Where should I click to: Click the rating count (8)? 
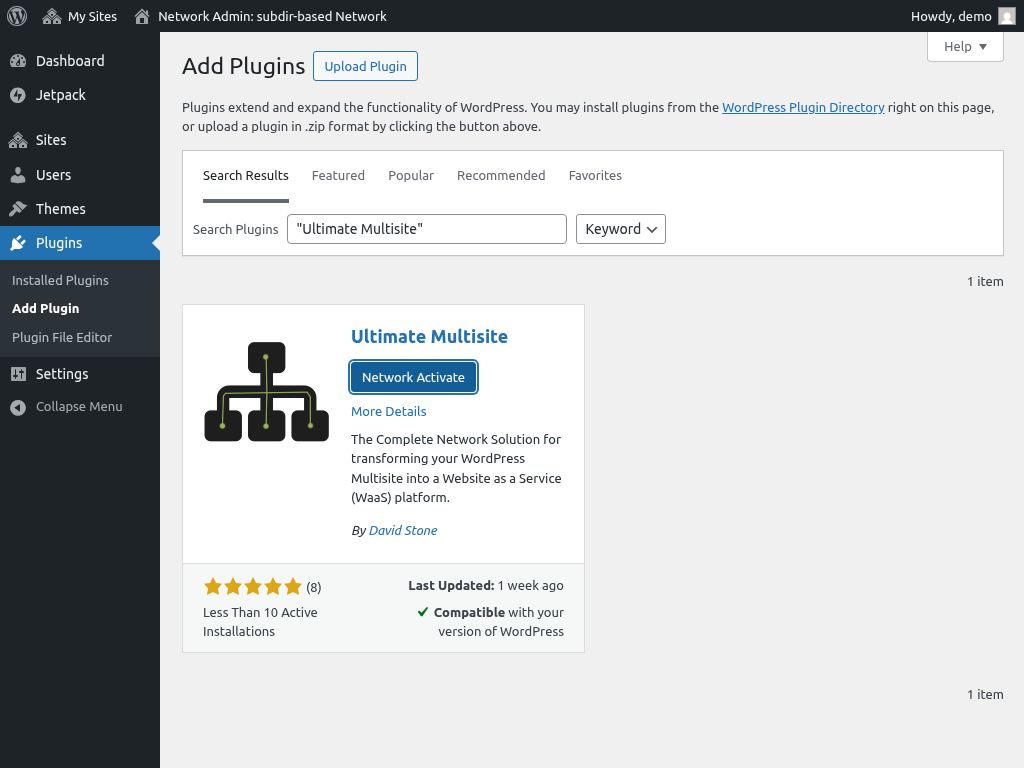pos(313,587)
